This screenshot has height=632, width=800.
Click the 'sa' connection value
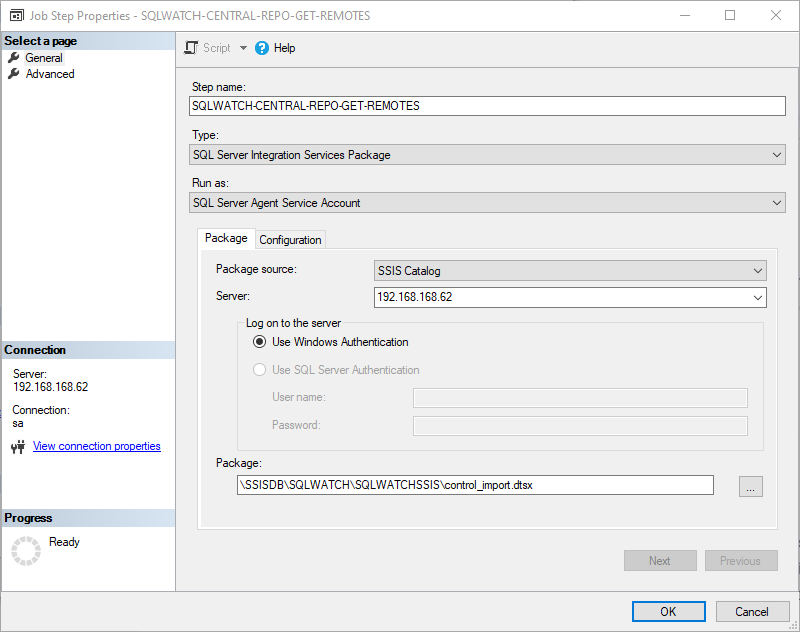[x=18, y=423]
